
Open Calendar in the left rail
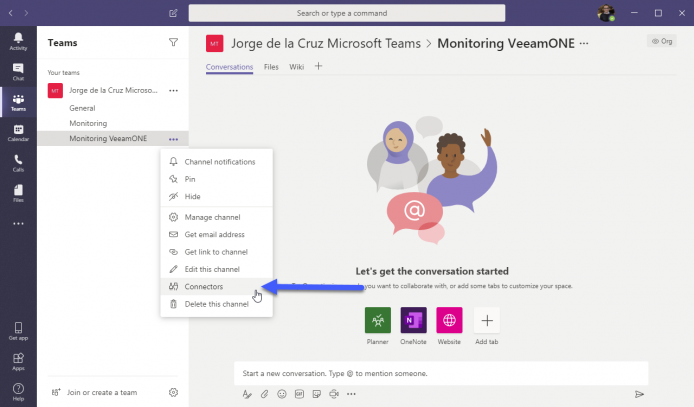[18, 133]
